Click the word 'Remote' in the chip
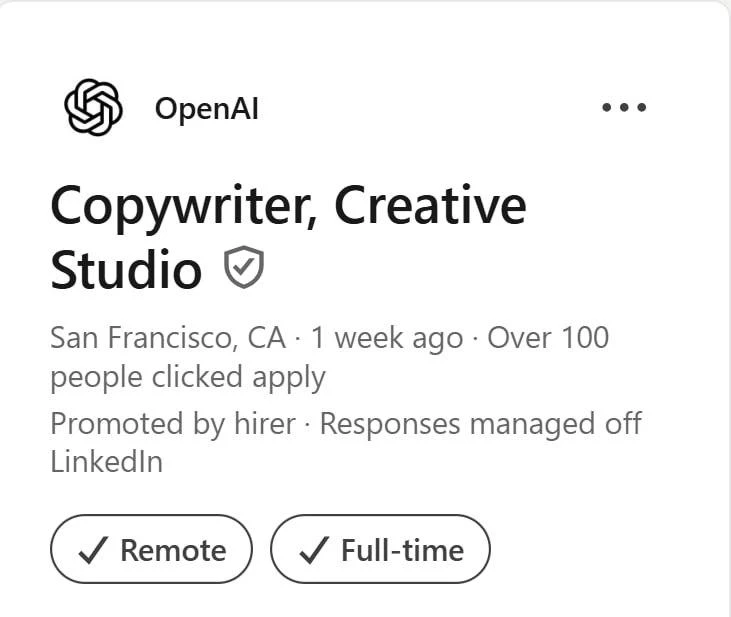The height and width of the screenshot is (617, 731). (x=173, y=550)
